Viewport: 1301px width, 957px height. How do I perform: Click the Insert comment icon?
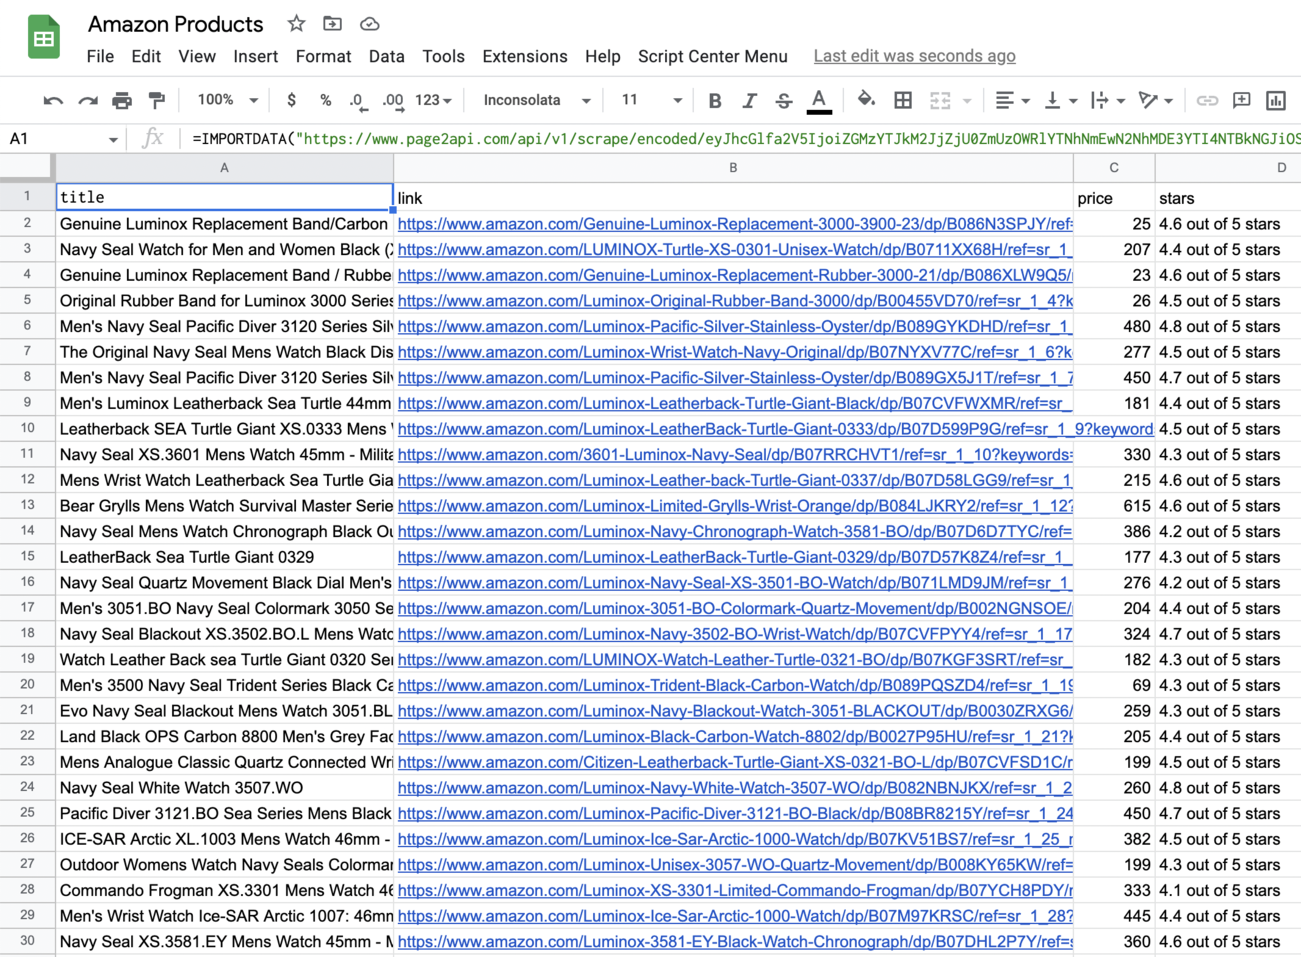pos(1242,100)
